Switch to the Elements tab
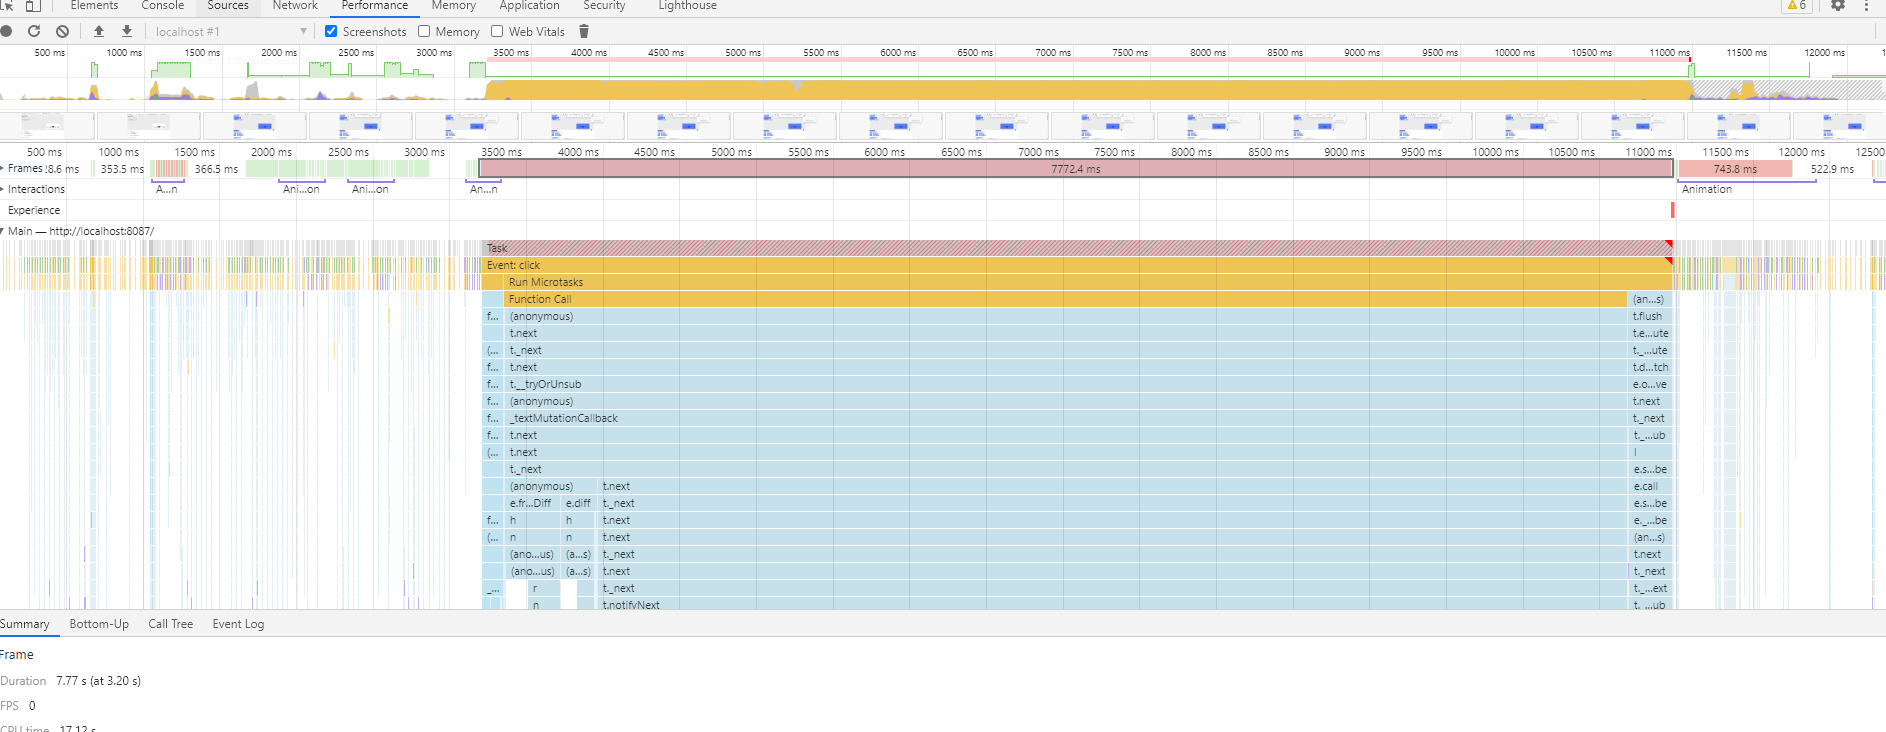Screen dimensions: 1886x732 point(94,5)
